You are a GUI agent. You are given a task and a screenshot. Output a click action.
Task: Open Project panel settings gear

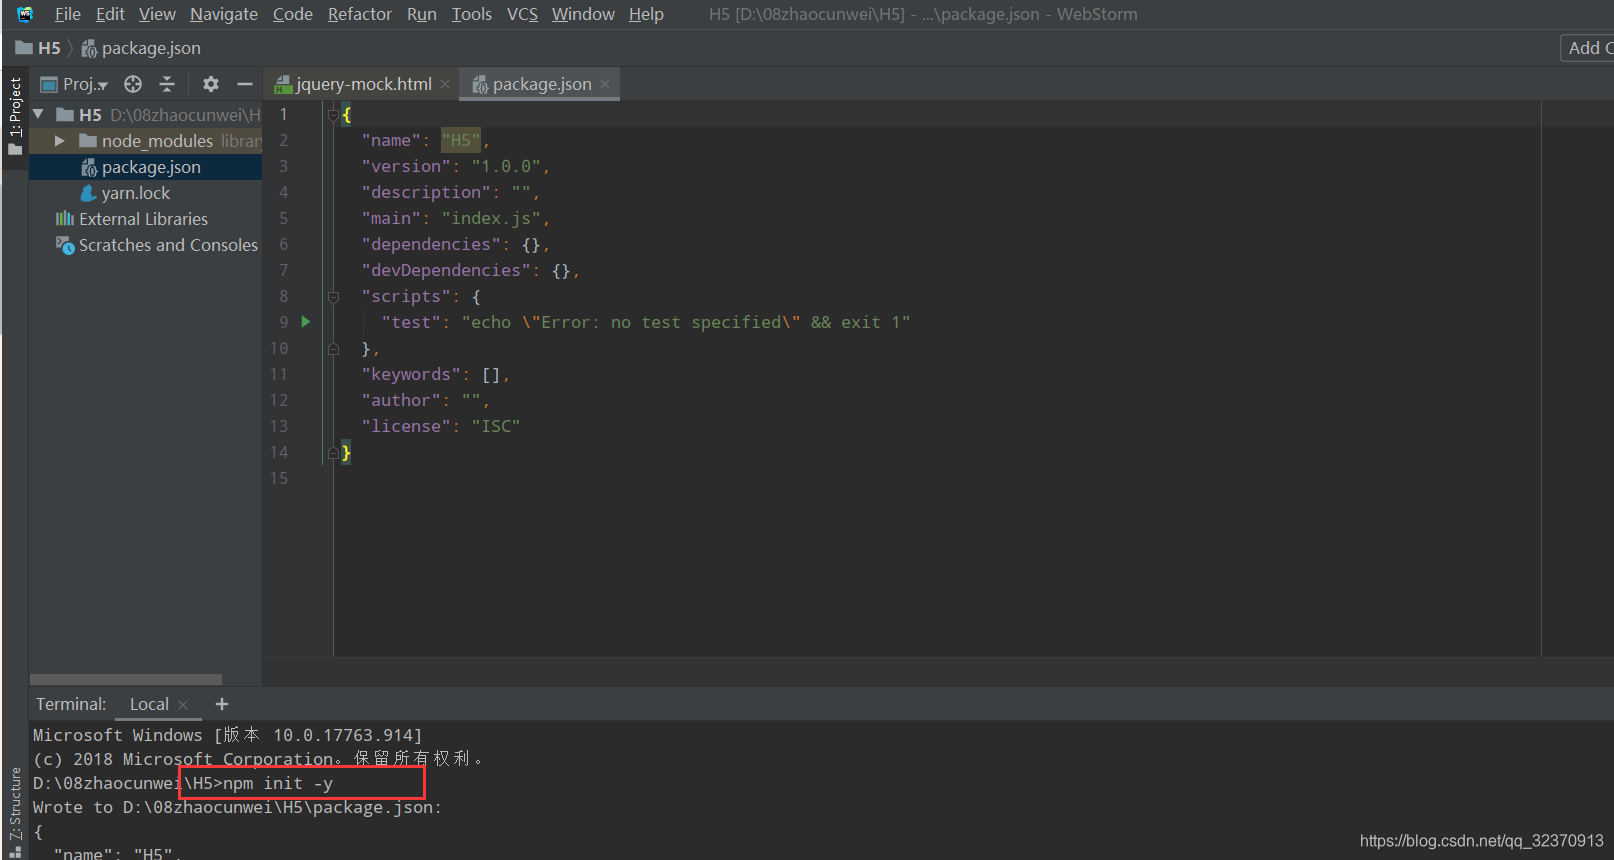tap(211, 84)
